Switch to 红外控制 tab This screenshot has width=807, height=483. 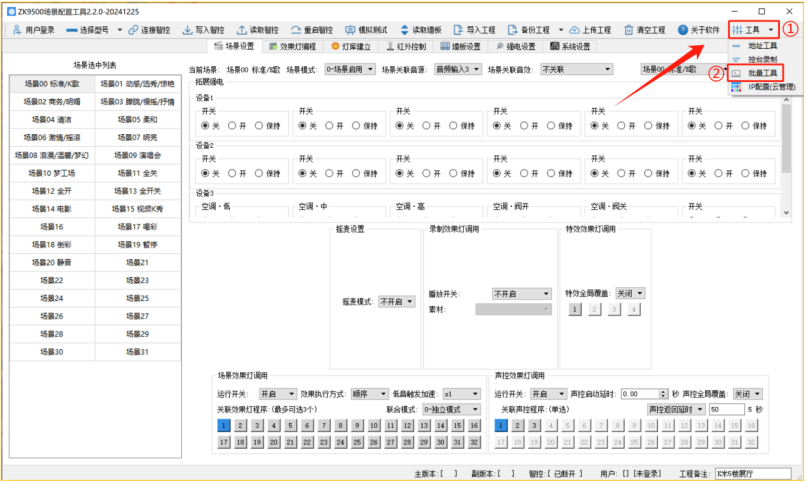pyautogui.click(x=406, y=46)
